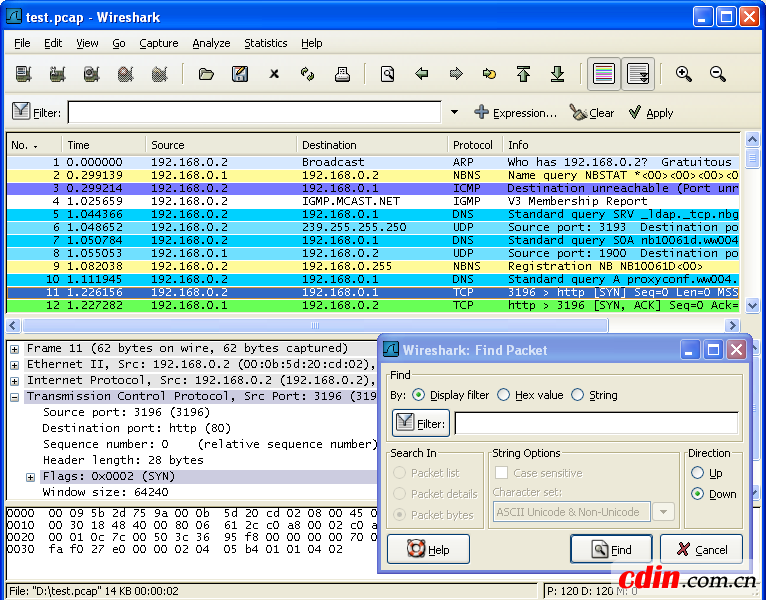Screen dimensions: 766x600
Task: Toggle Case sensitive checkbox
Action: (501, 472)
